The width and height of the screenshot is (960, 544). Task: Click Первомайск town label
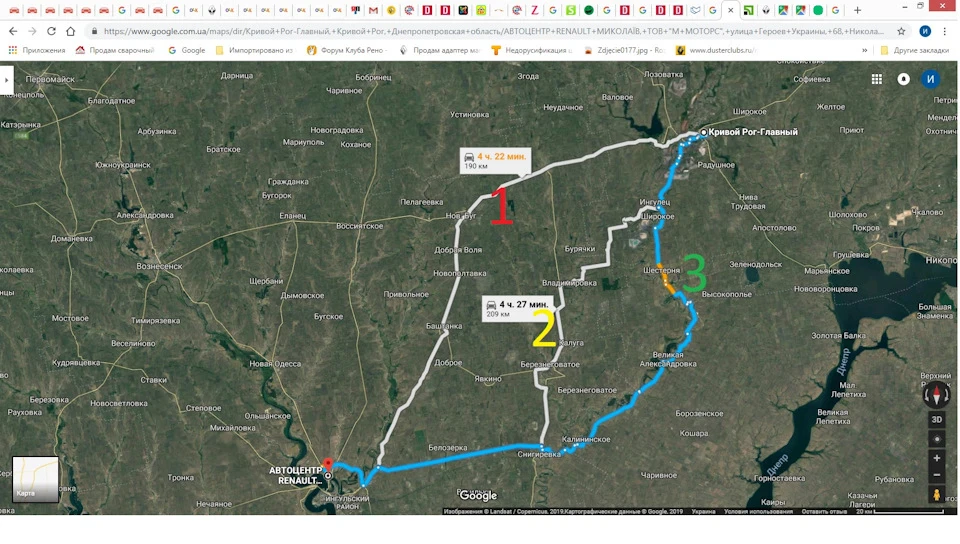coord(50,79)
